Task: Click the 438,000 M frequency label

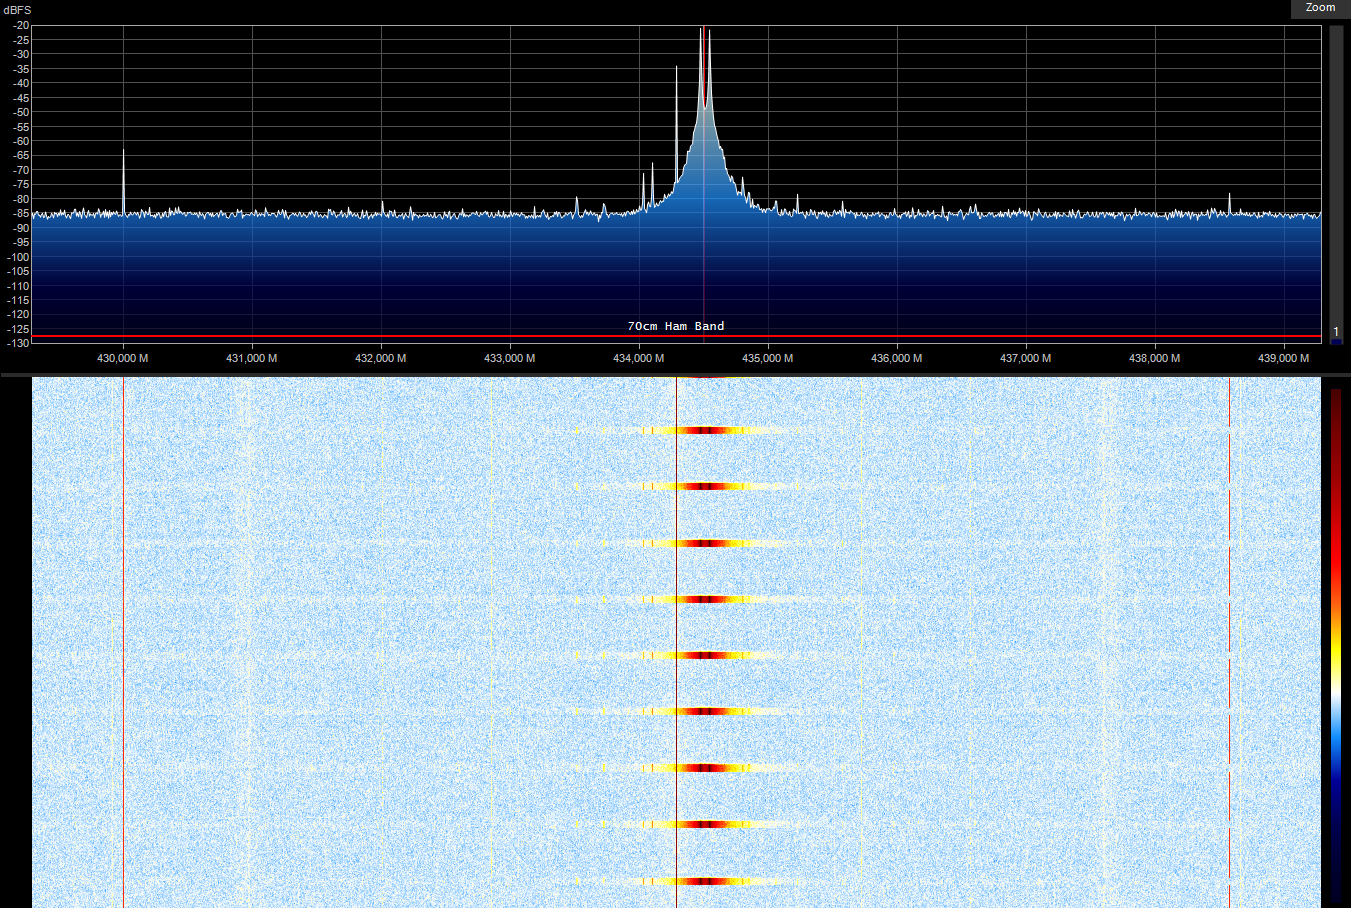Action: [1155, 358]
